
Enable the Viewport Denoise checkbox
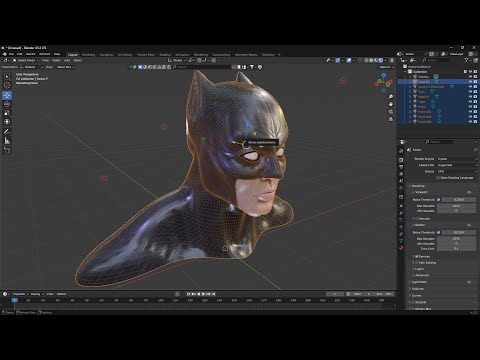[x=417, y=219]
